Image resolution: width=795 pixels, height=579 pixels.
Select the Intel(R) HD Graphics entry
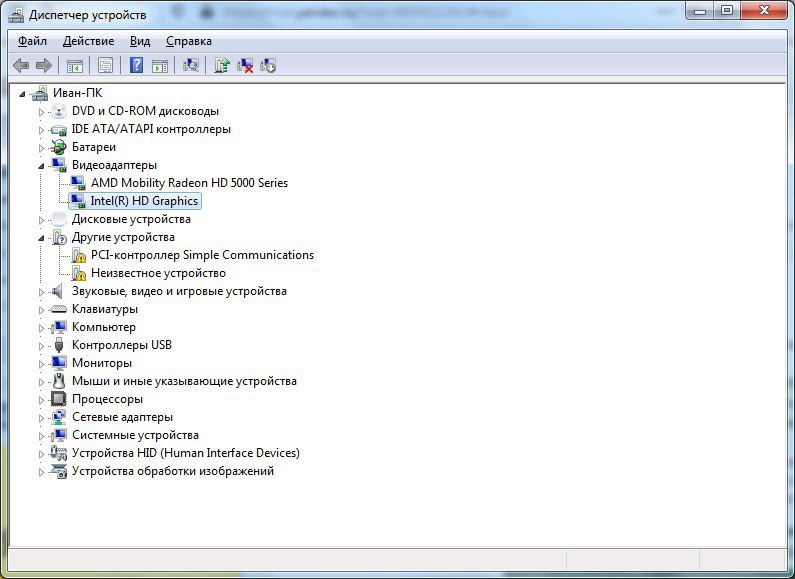click(144, 201)
